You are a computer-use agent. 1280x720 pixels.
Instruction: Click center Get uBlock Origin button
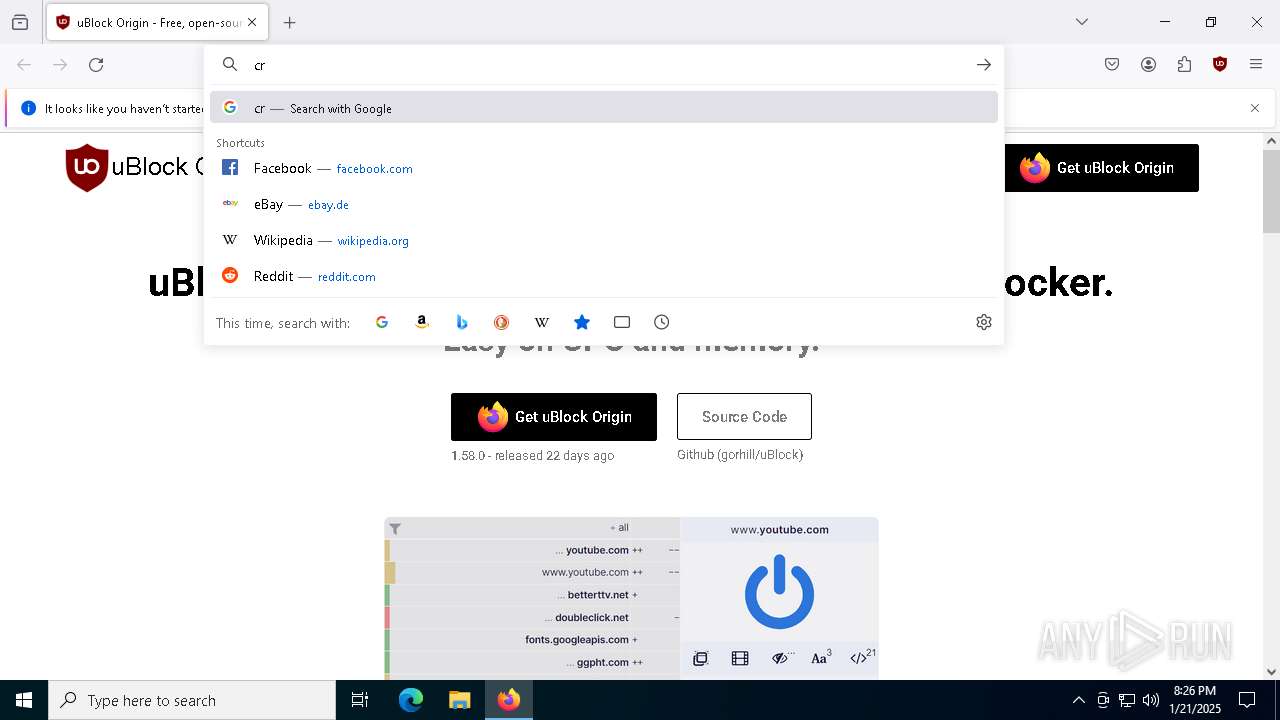[x=554, y=417]
